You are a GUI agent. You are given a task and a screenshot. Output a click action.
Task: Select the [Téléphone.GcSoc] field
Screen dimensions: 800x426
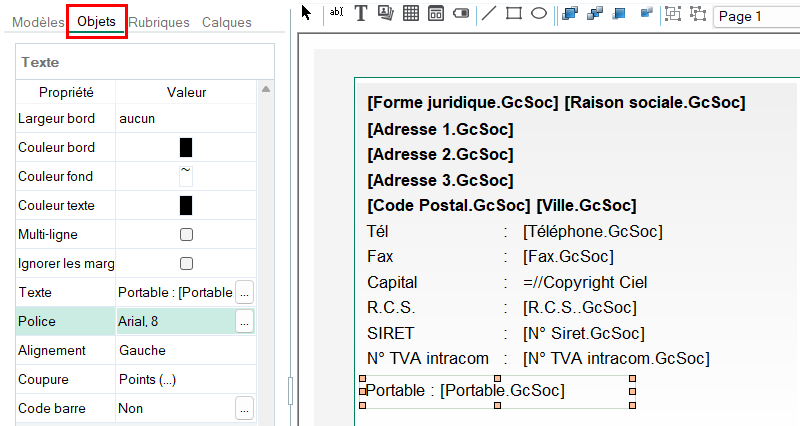[593, 231]
